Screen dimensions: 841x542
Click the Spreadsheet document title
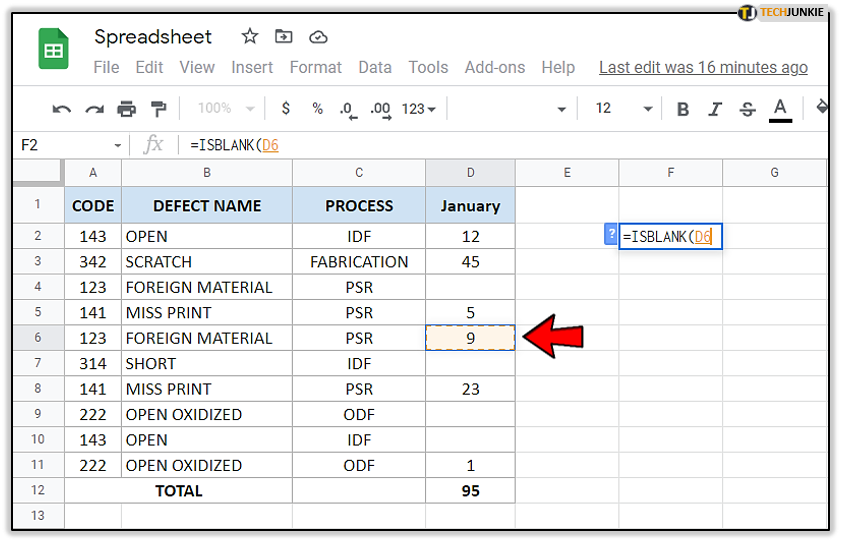153,37
